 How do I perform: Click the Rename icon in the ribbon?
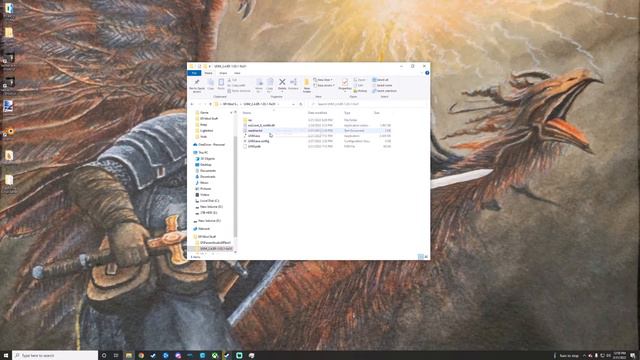click(293, 82)
